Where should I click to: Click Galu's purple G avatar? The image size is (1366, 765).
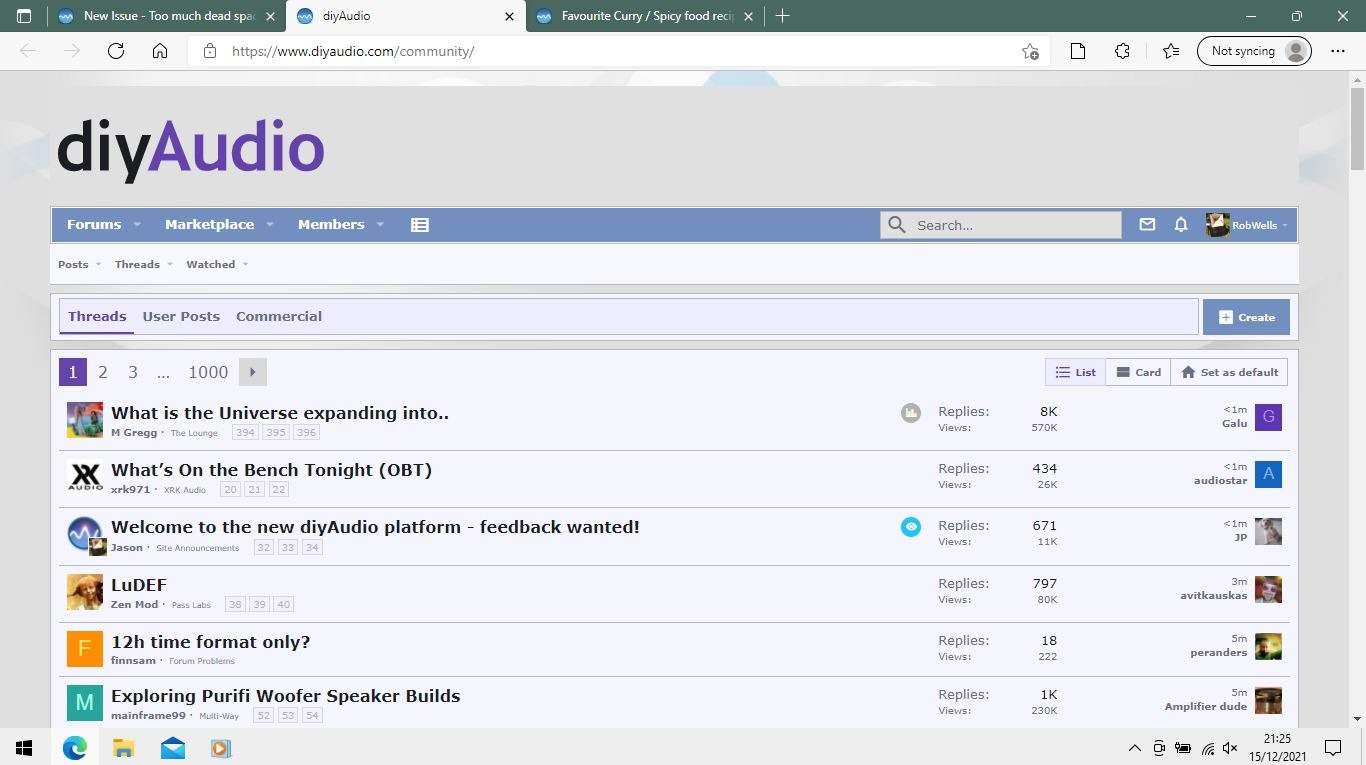[1268, 417]
